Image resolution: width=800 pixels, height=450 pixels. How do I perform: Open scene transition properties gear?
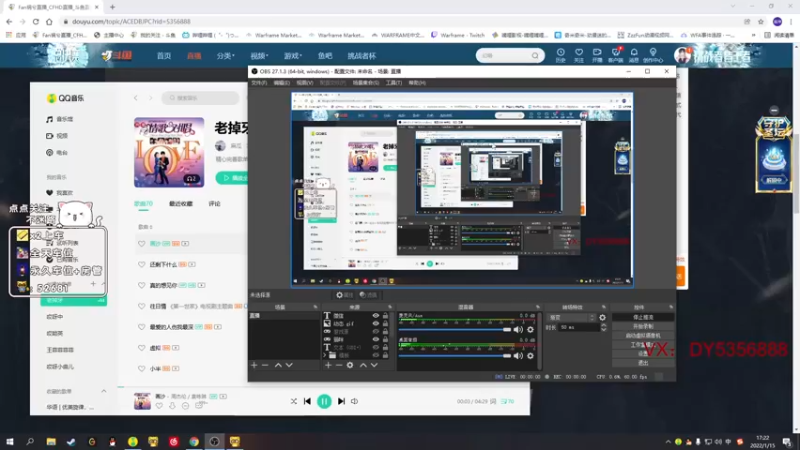click(603, 317)
